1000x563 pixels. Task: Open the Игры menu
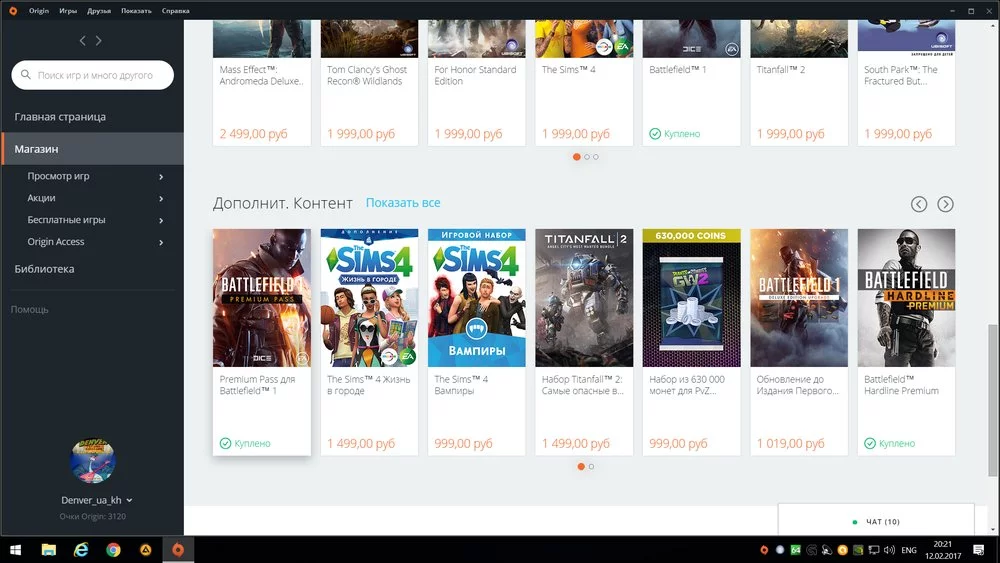[x=68, y=11]
